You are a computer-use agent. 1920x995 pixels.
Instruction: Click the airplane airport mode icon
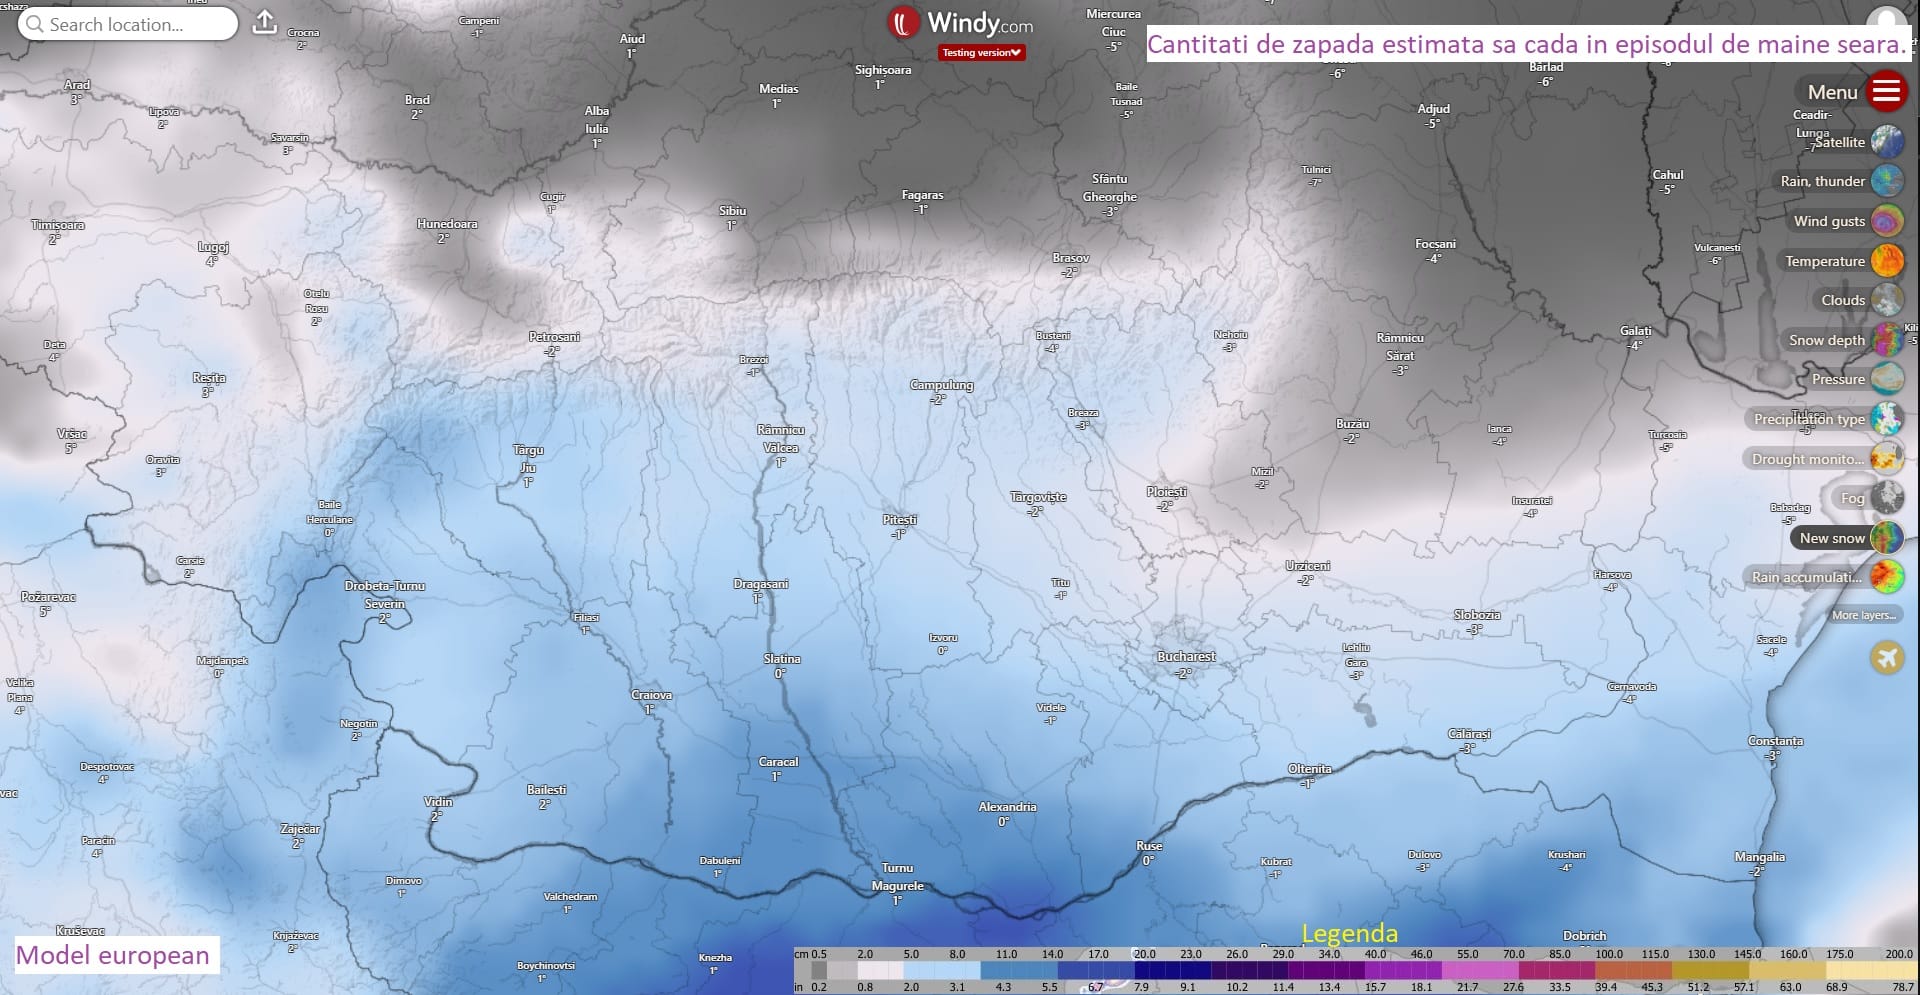coord(1886,658)
